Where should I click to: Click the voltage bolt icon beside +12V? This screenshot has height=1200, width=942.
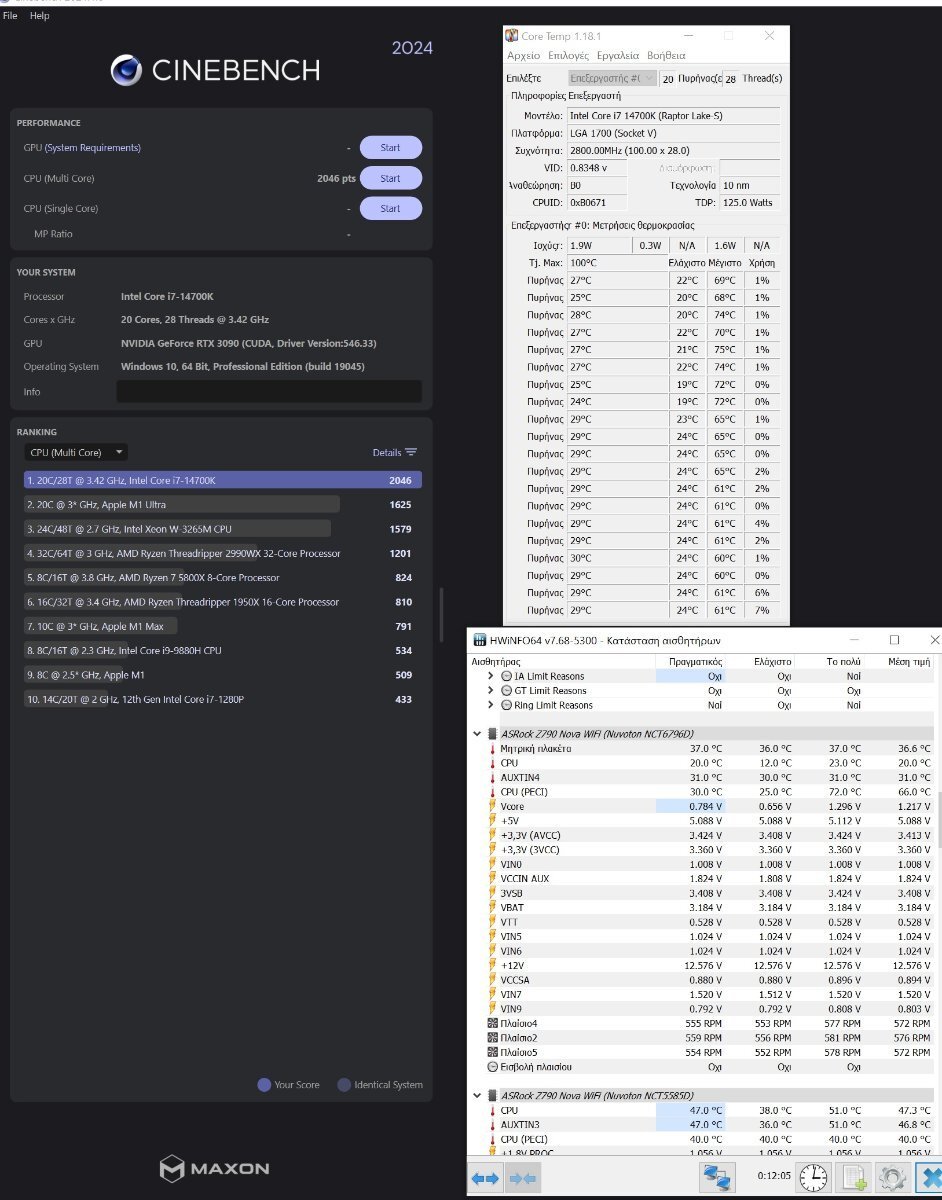(x=492, y=965)
